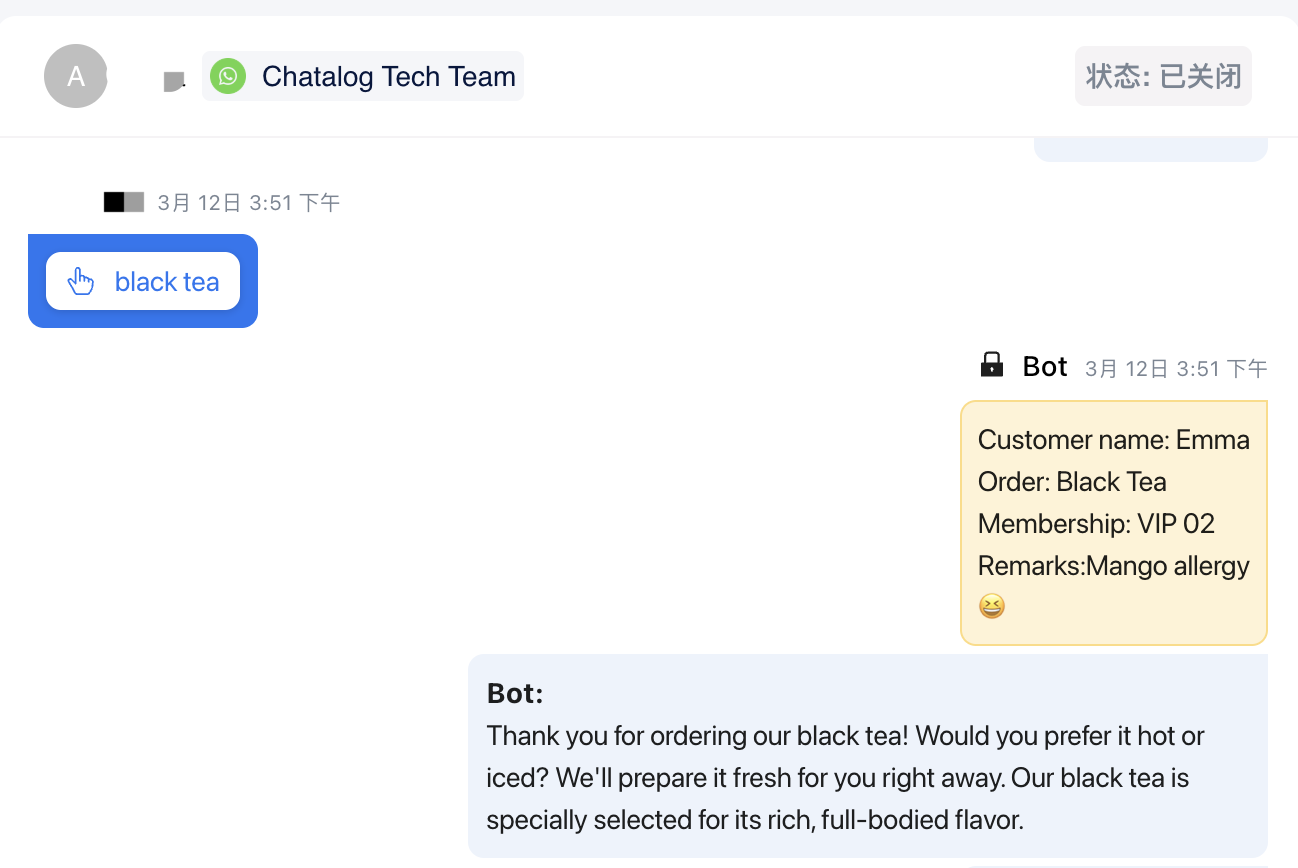Viewport: 1298px width, 868px height.
Task: Click the 'Membership: VIP 02' note line
Action: [1096, 524]
